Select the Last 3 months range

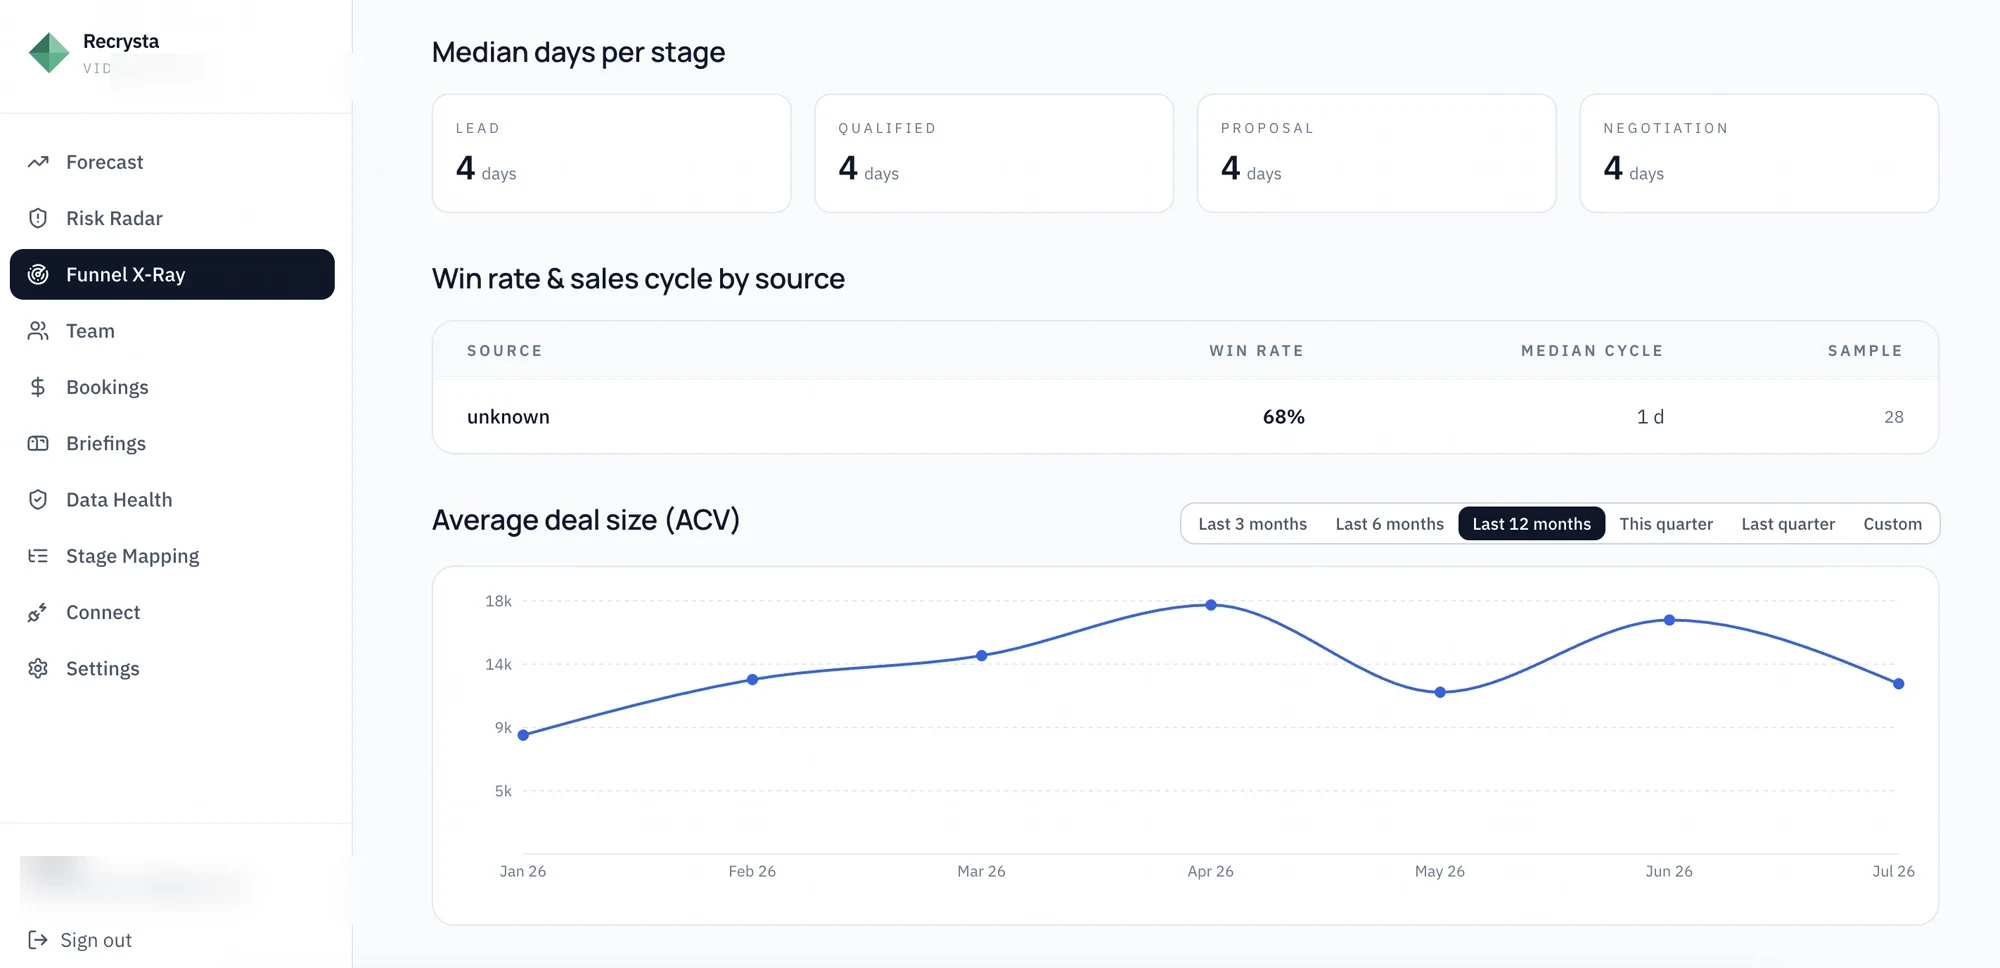(1252, 524)
